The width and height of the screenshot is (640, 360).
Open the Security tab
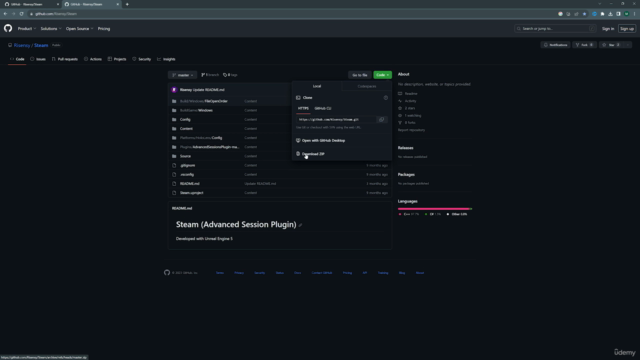tap(141, 59)
